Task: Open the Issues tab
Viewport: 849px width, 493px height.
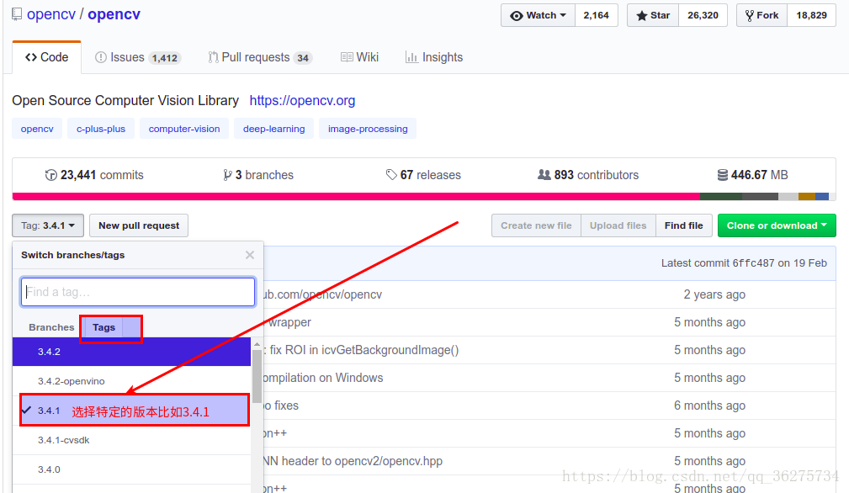Action: [138, 57]
